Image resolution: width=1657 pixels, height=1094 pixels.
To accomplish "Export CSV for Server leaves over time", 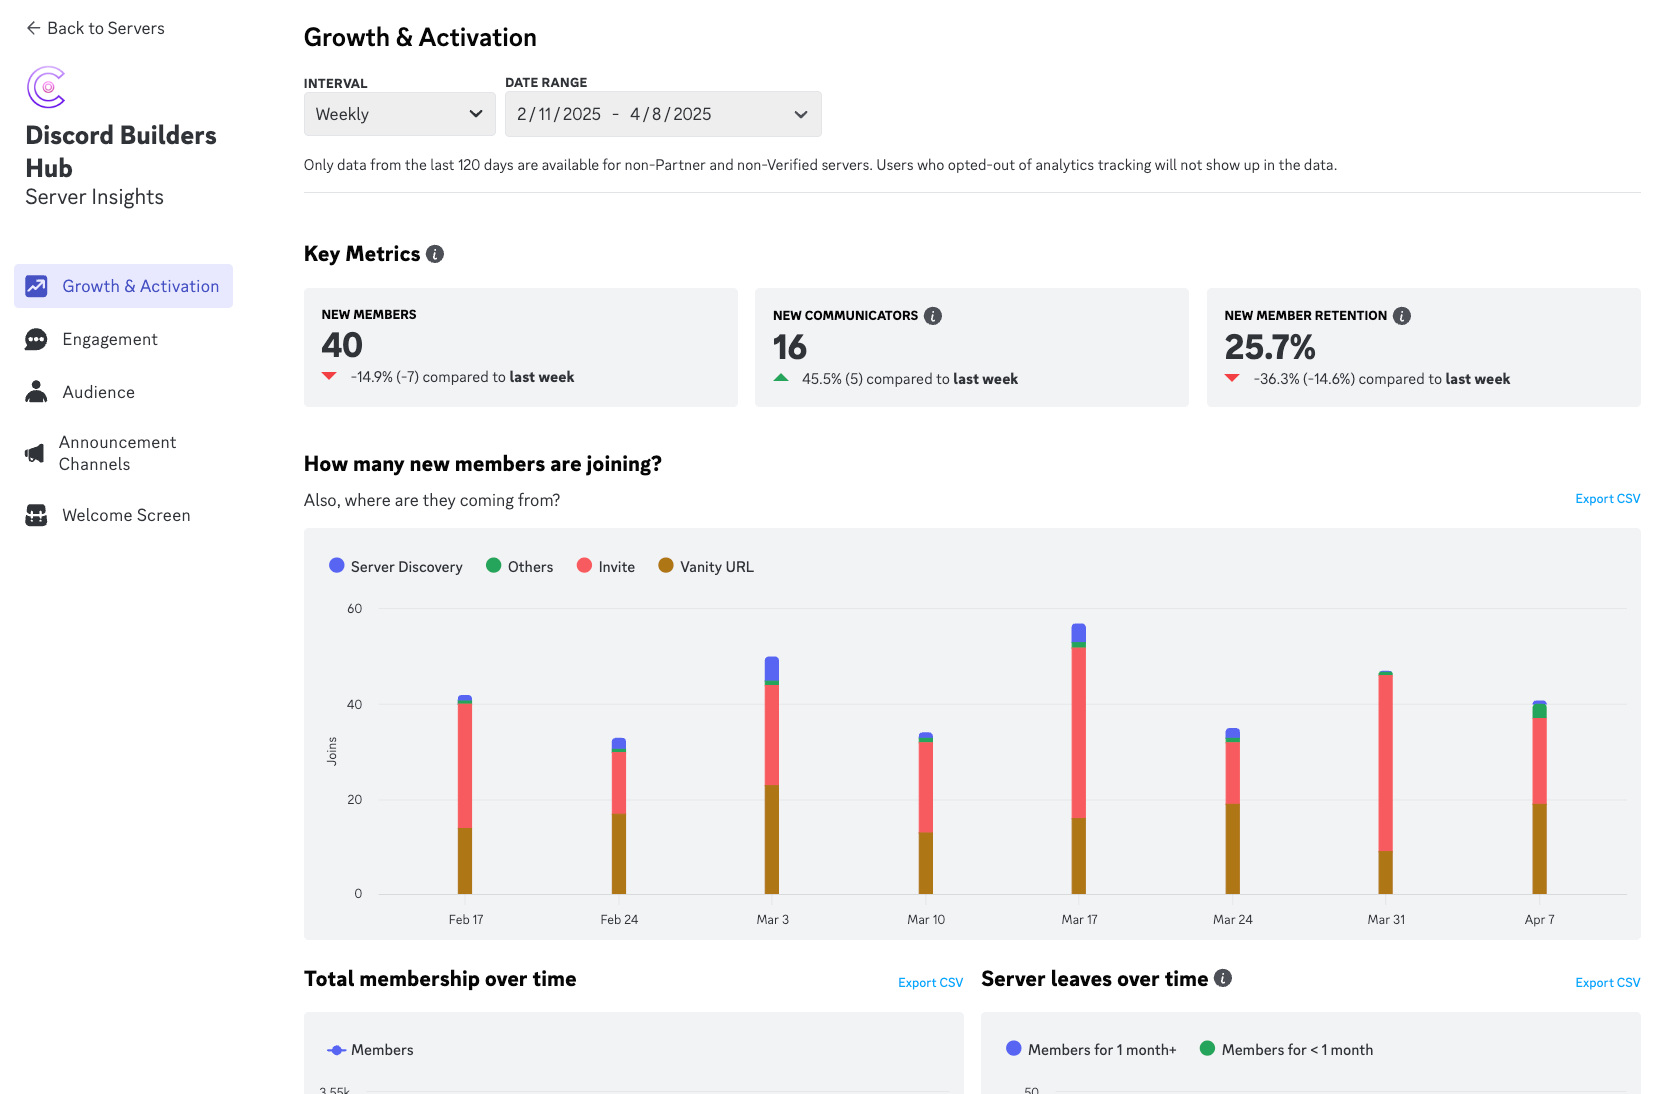I will pos(1607,982).
